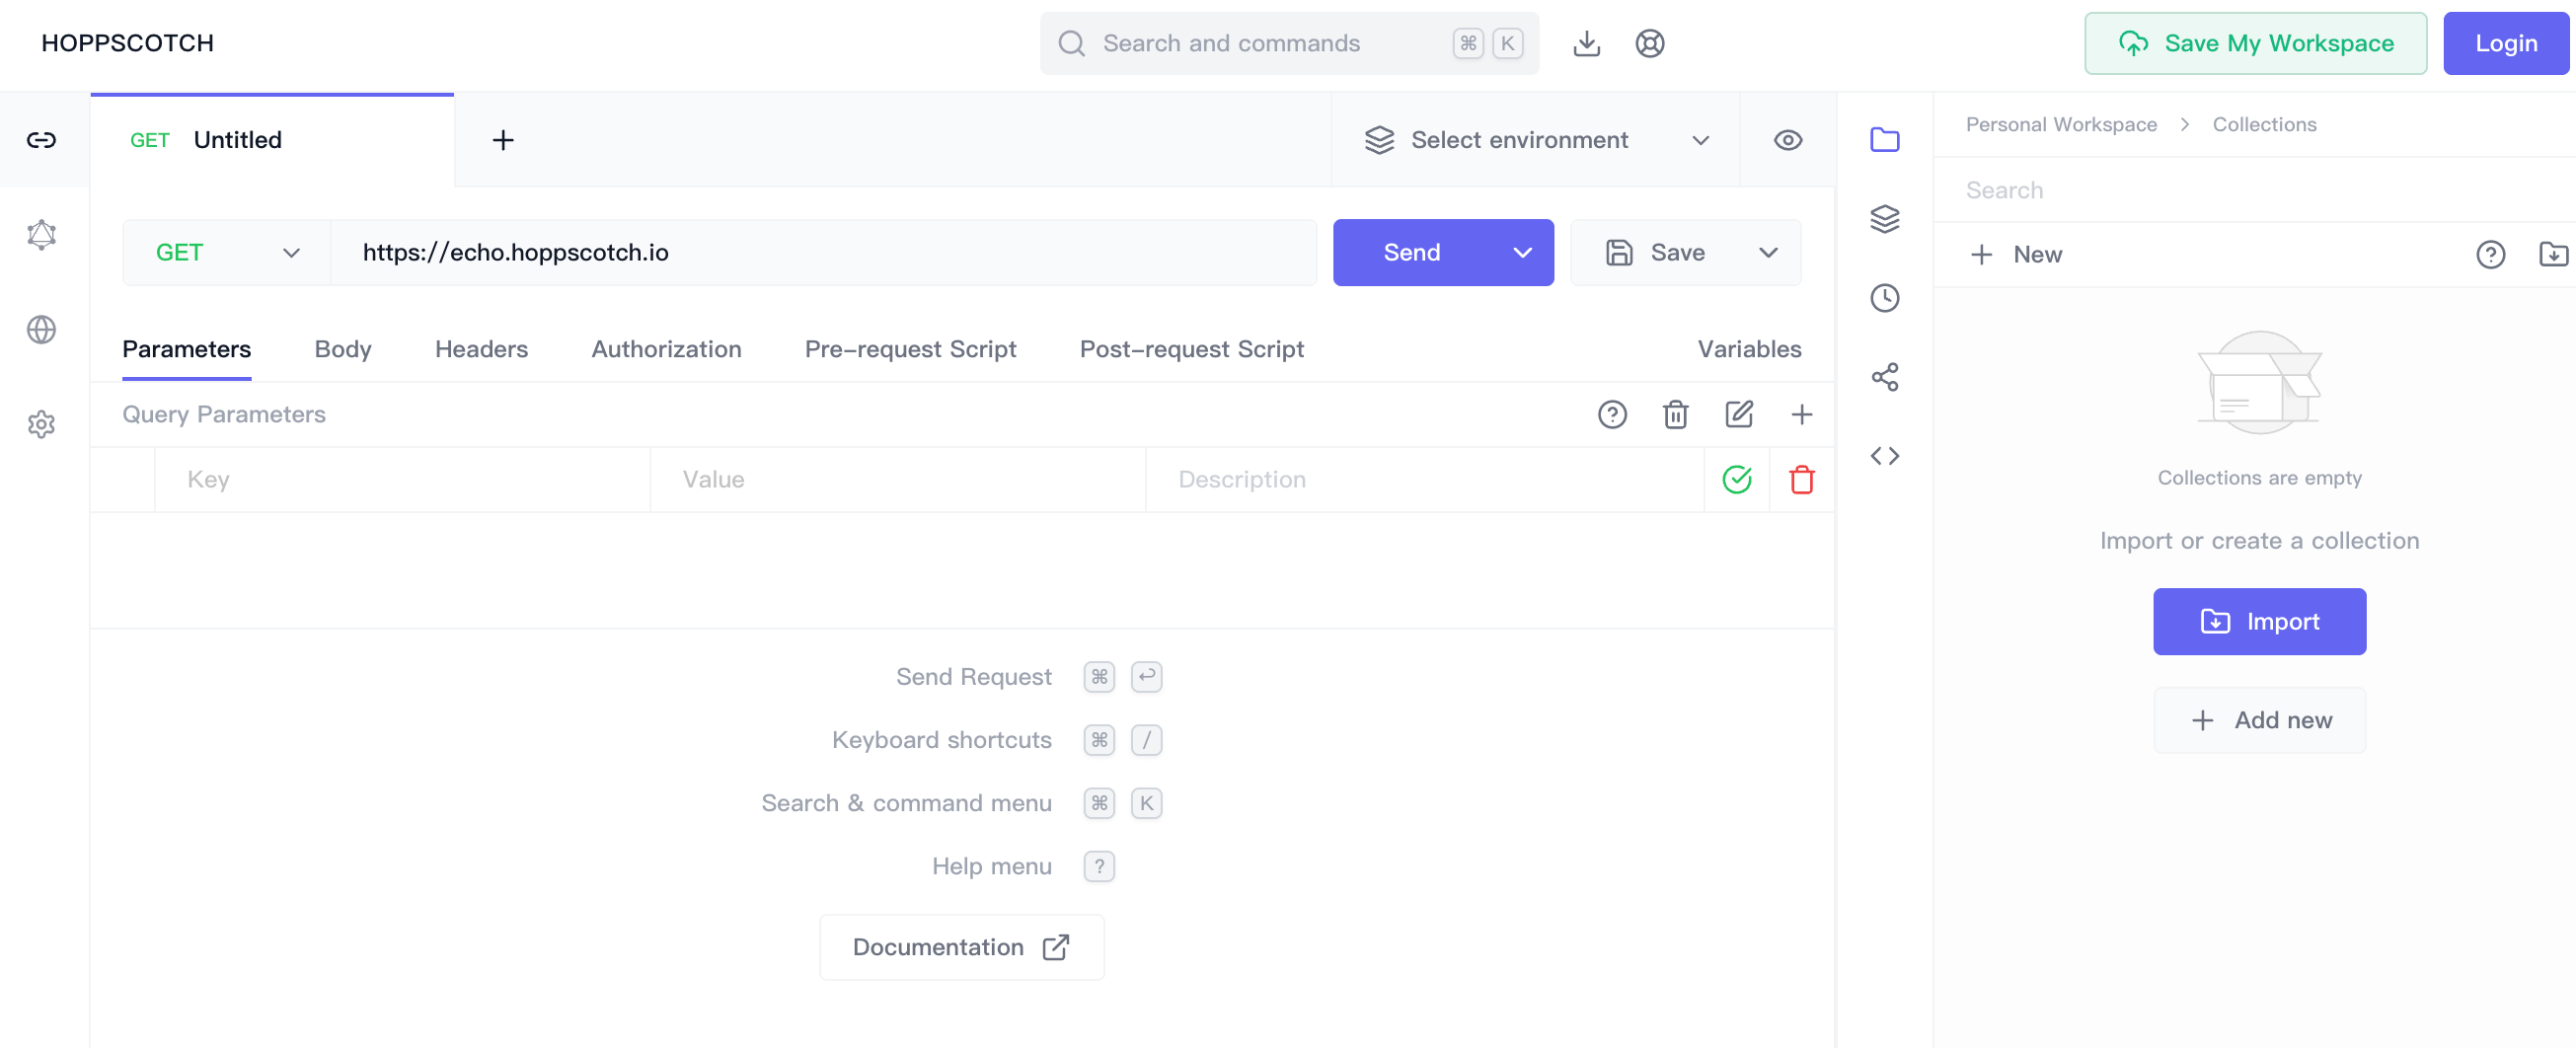Open the History clock panel icon

(x=1884, y=298)
